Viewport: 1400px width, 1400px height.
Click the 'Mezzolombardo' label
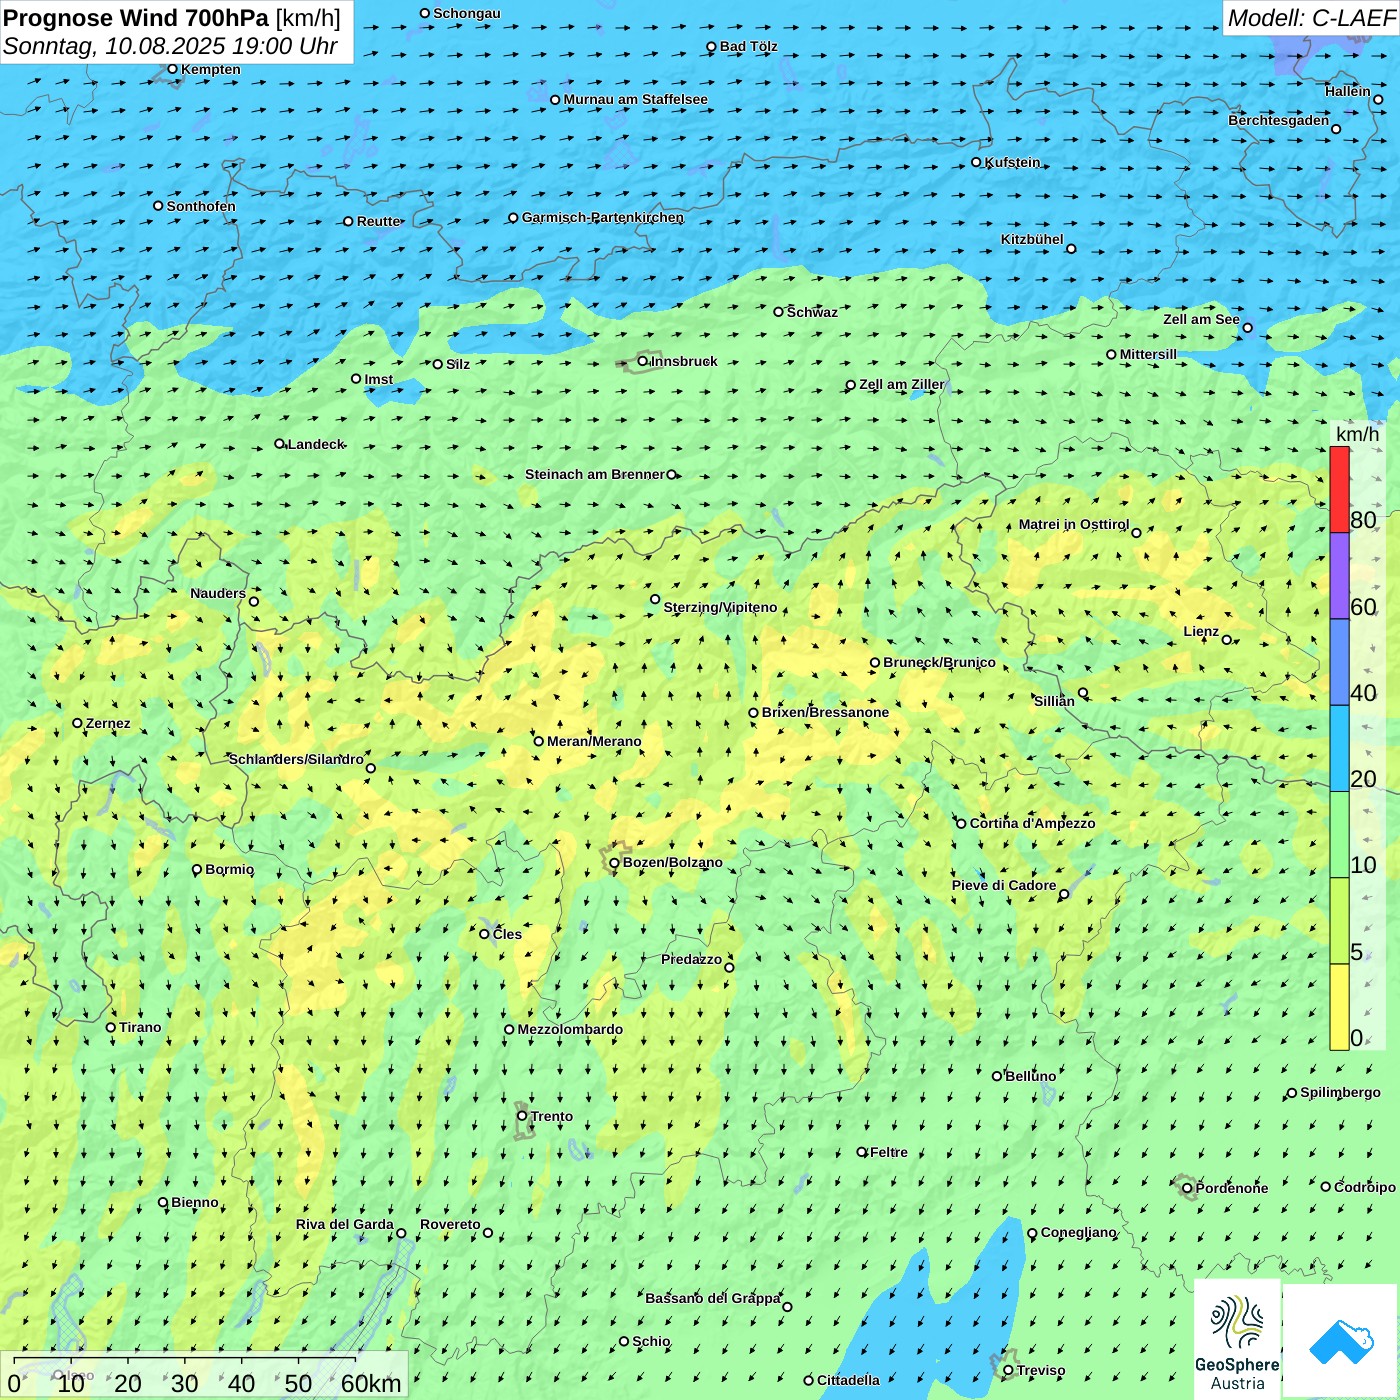point(570,1029)
